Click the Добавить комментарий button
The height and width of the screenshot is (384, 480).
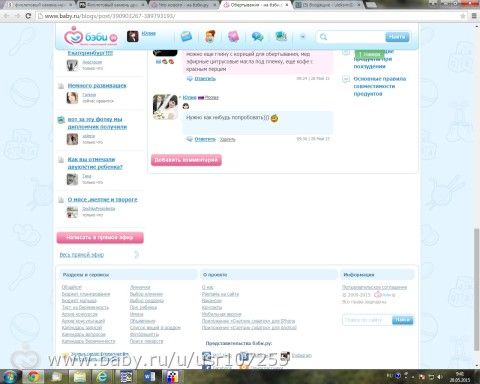(x=186, y=160)
